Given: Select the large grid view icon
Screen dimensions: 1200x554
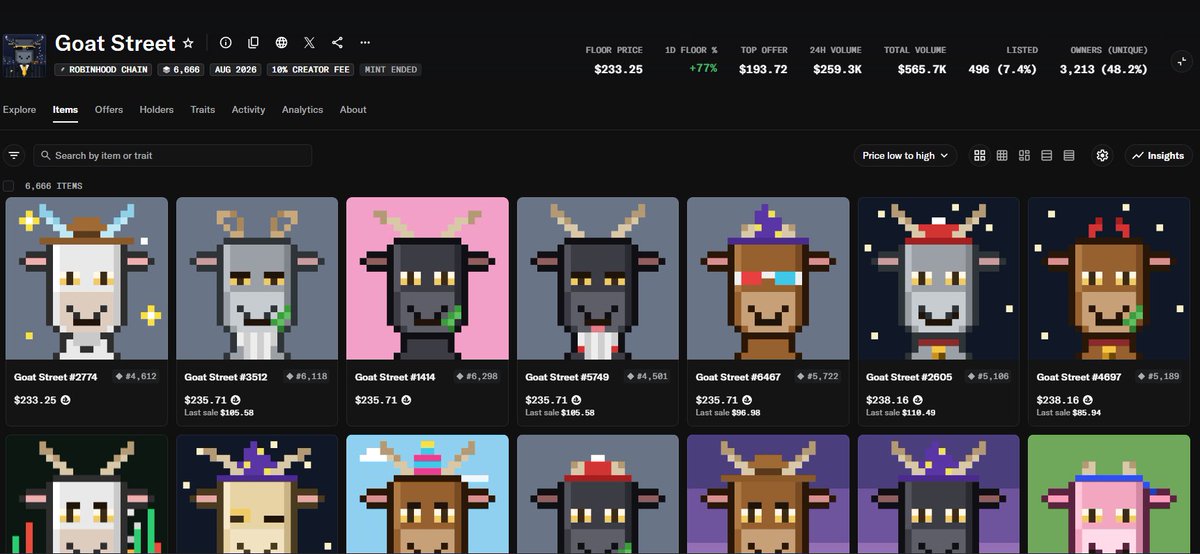Looking at the screenshot, I should (x=980, y=156).
